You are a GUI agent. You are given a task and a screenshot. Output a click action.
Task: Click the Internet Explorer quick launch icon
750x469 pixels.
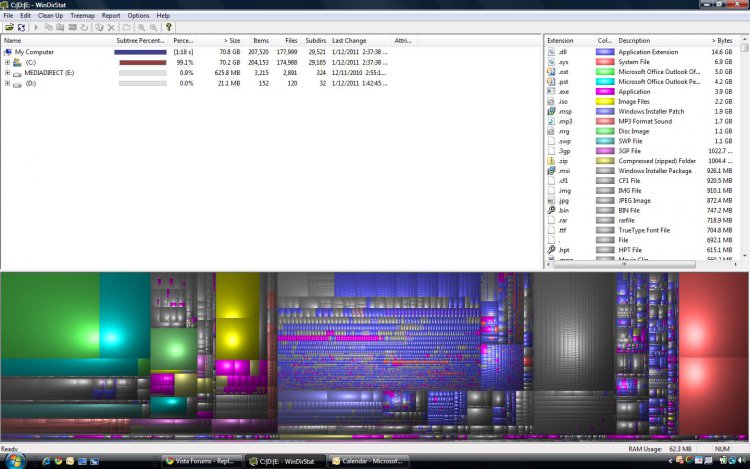tap(46, 461)
